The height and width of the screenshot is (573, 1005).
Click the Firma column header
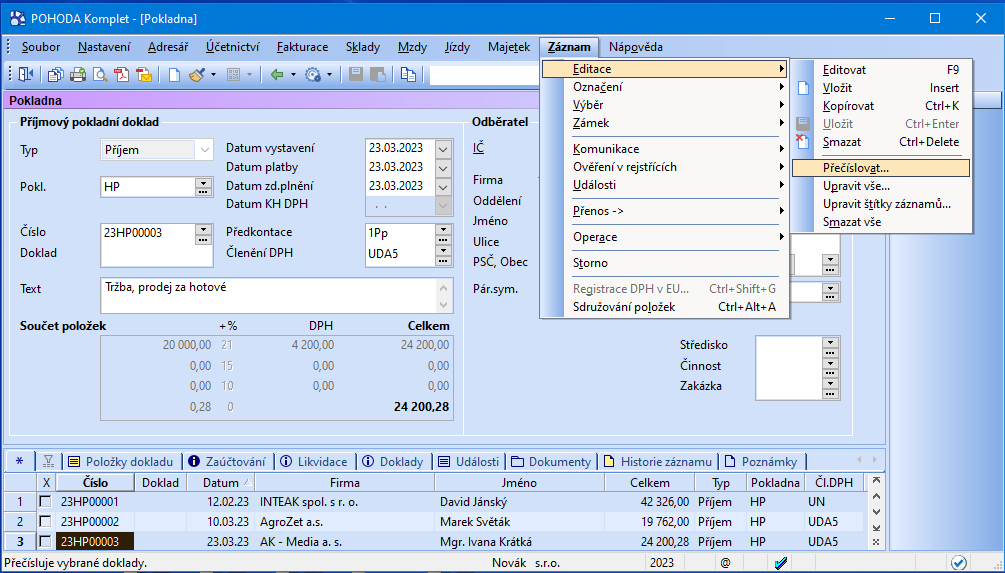point(344,483)
